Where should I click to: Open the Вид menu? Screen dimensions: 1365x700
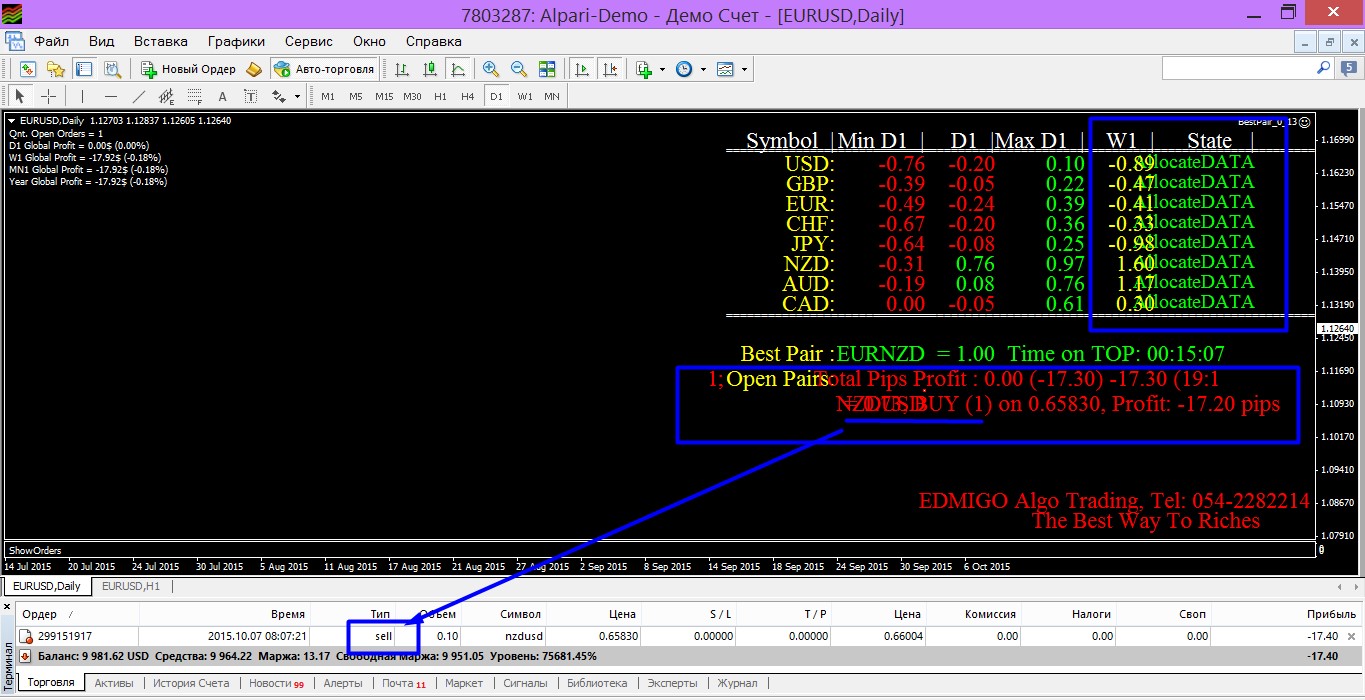coord(101,41)
